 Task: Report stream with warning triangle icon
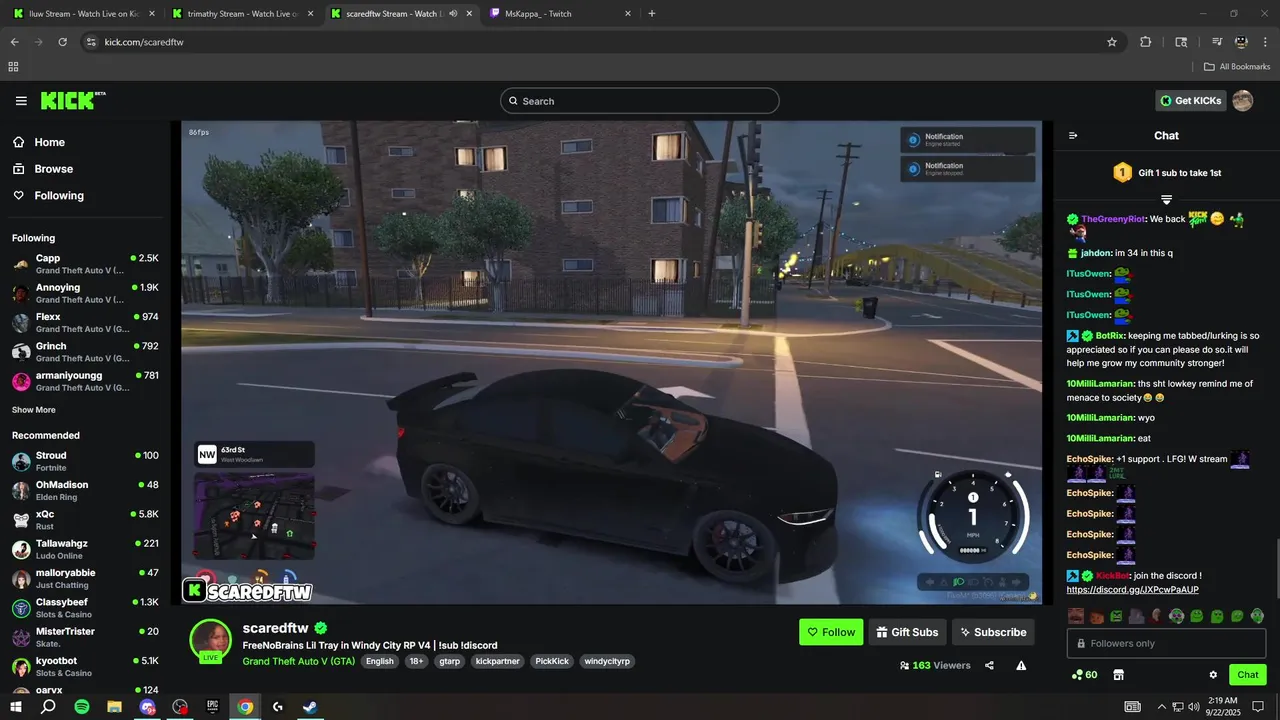pyautogui.click(x=1021, y=665)
